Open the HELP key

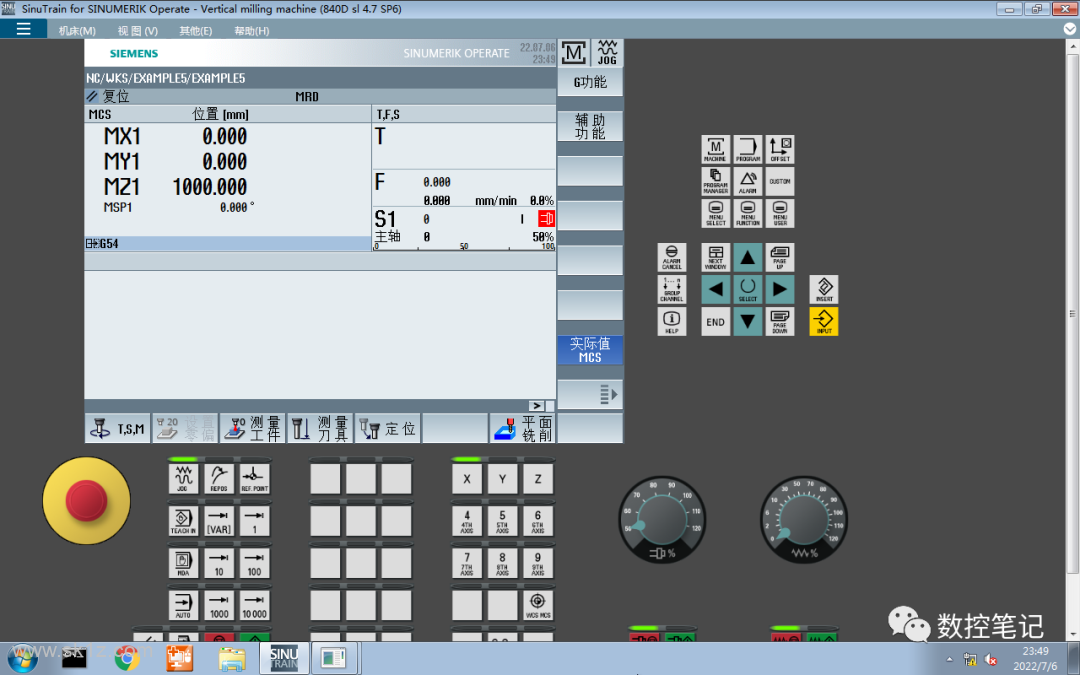[x=672, y=322]
